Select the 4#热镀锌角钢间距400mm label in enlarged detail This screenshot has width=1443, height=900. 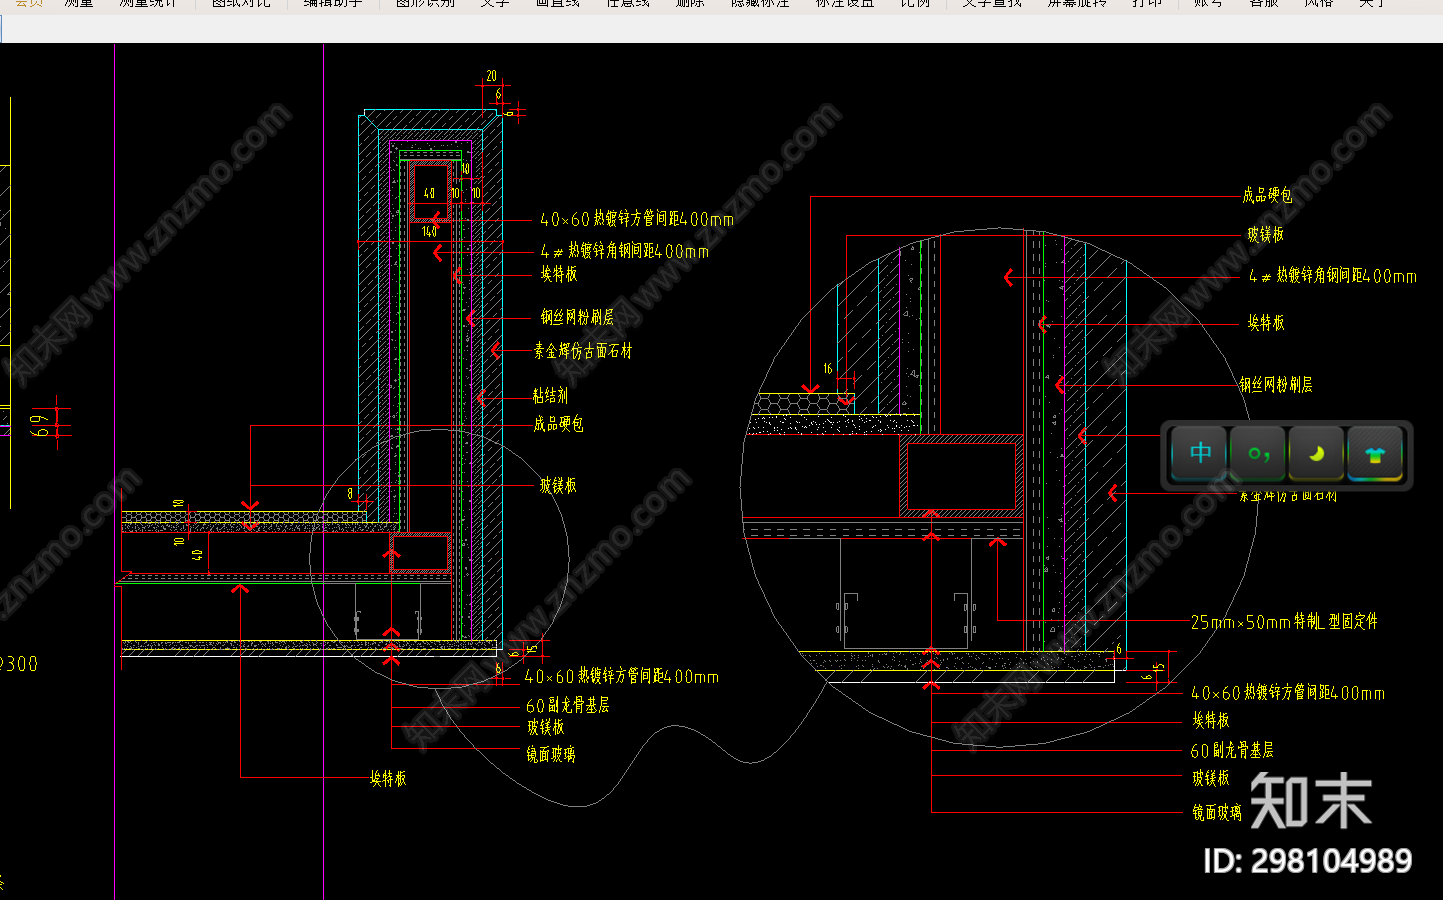click(x=1332, y=276)
